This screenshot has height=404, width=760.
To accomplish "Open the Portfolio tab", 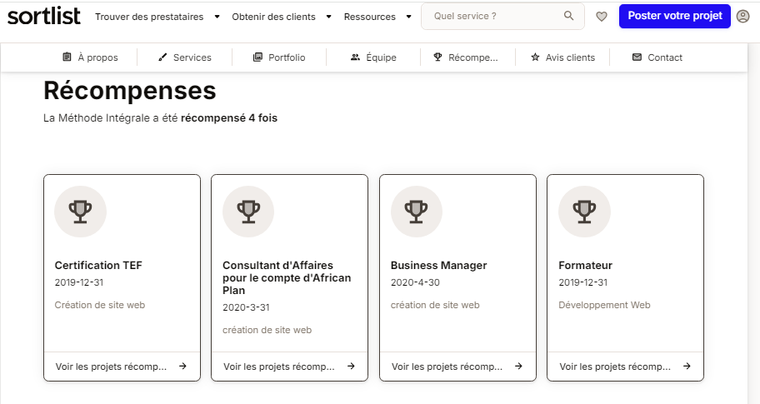I will point(279,57).
